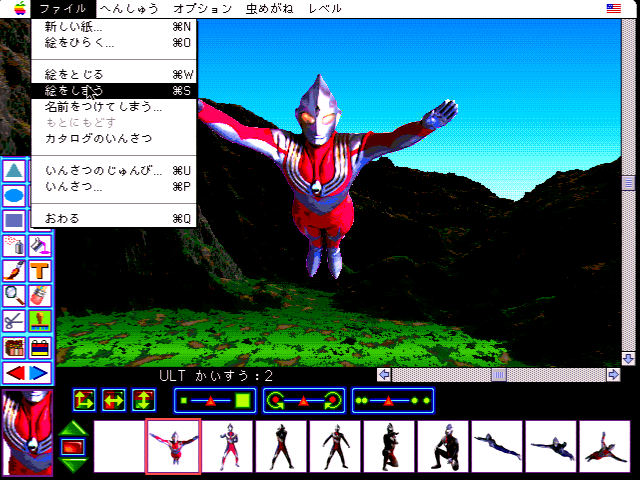Screen dimensions: 640x480
Task: Select the scissors cut tool
Action: pos(14,321)
